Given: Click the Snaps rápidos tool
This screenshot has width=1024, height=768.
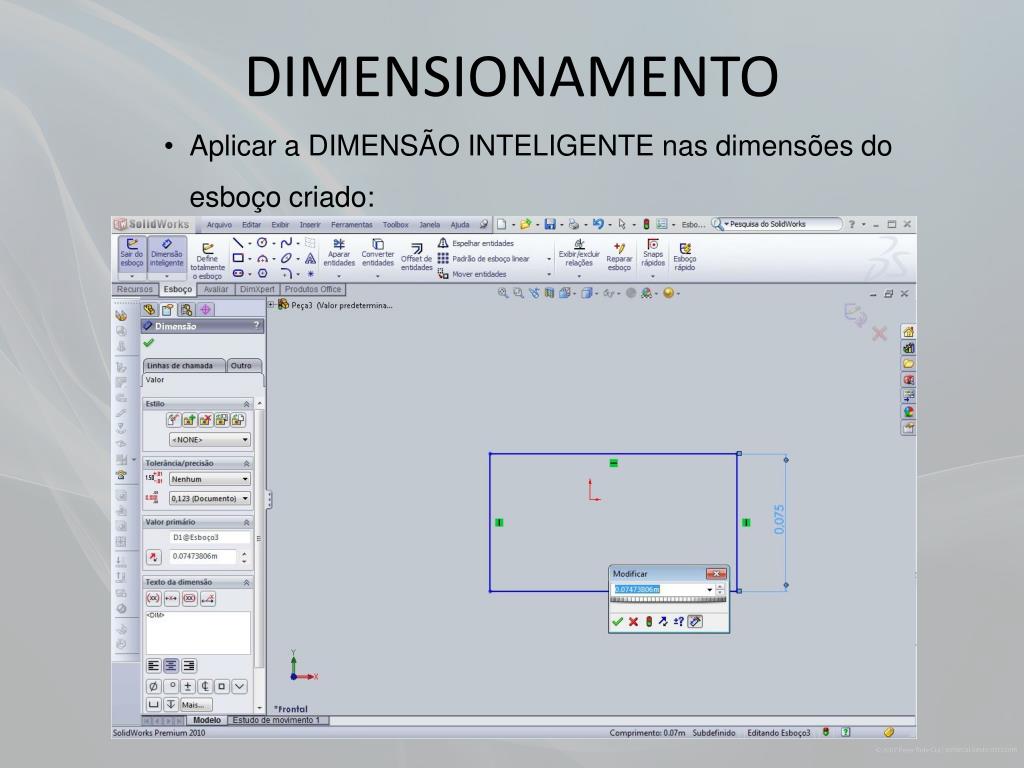Looking at the screenshot, I should [652, 253].
